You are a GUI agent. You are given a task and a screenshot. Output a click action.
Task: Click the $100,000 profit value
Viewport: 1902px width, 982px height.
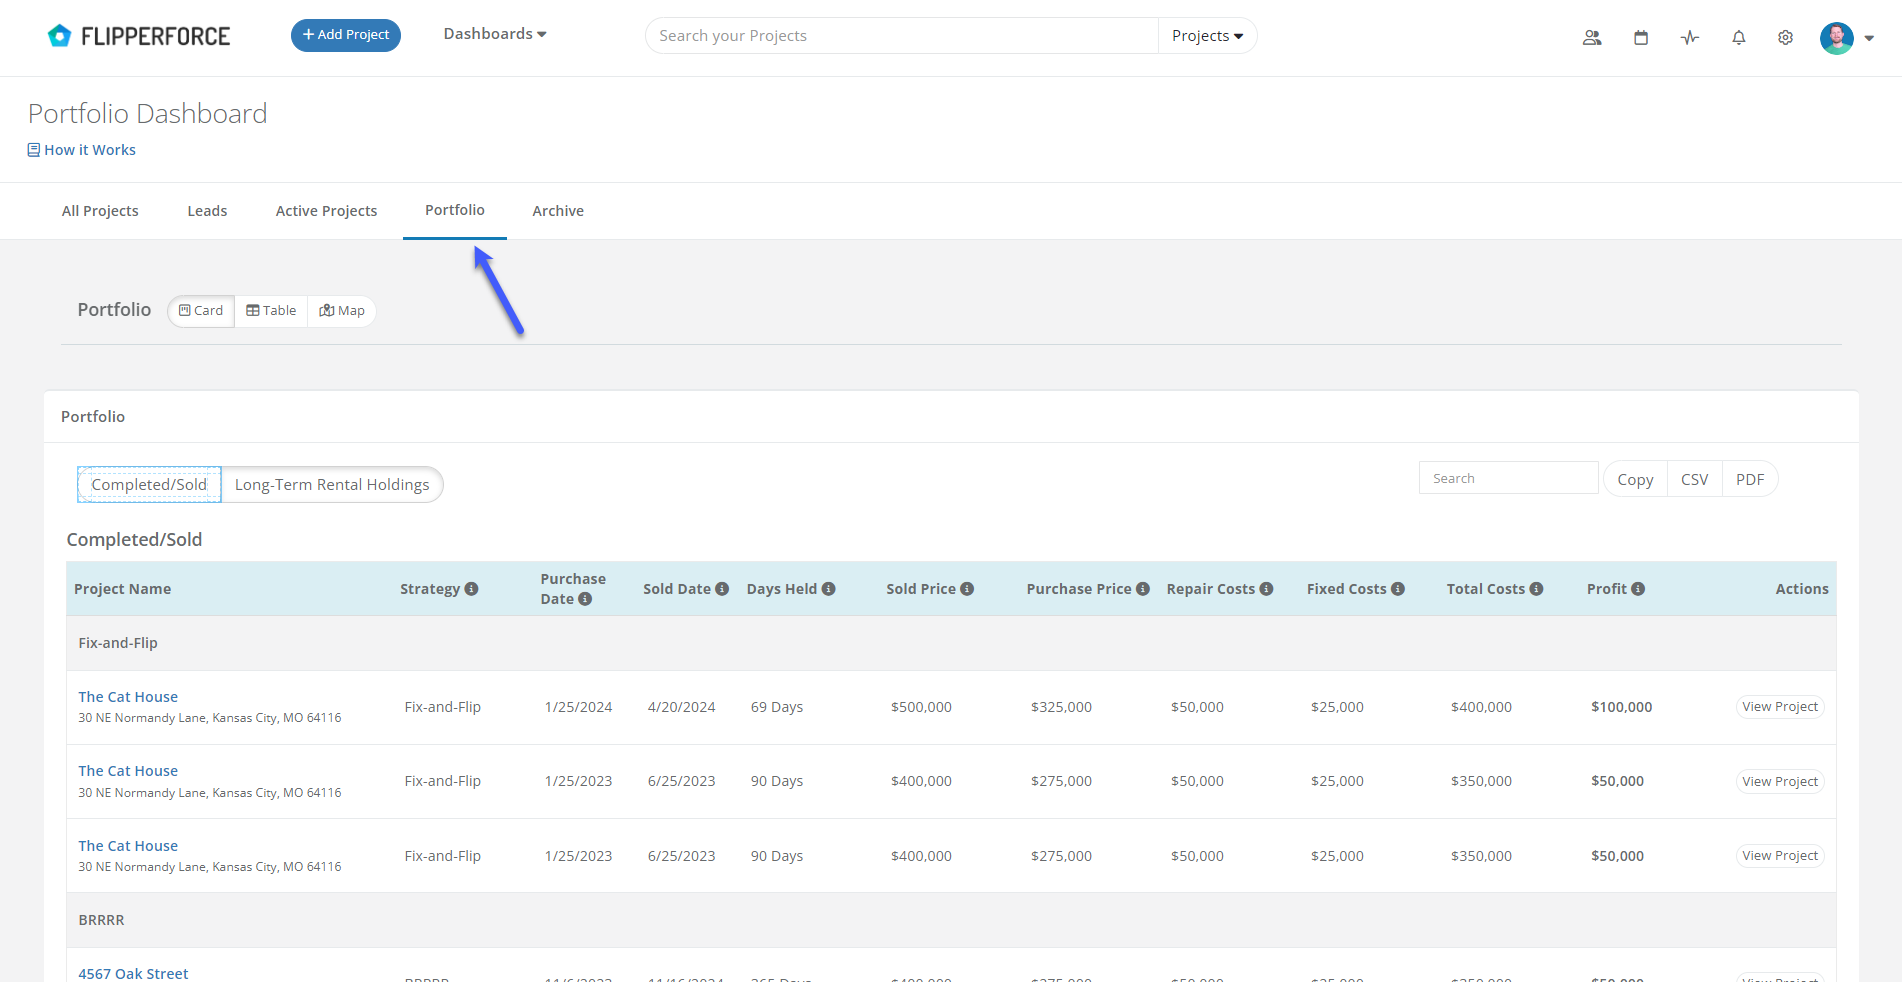[1621, 707]
